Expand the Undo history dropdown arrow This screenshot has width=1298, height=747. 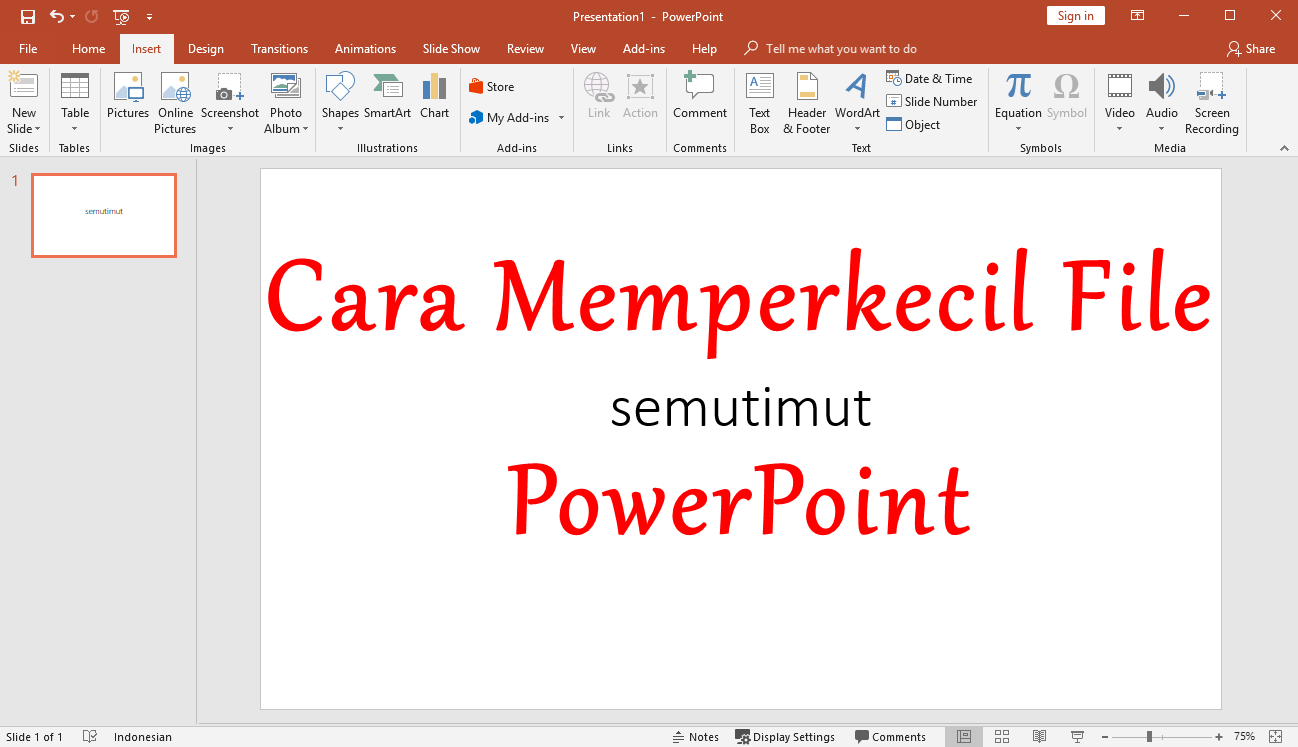[x=72, y=17]
